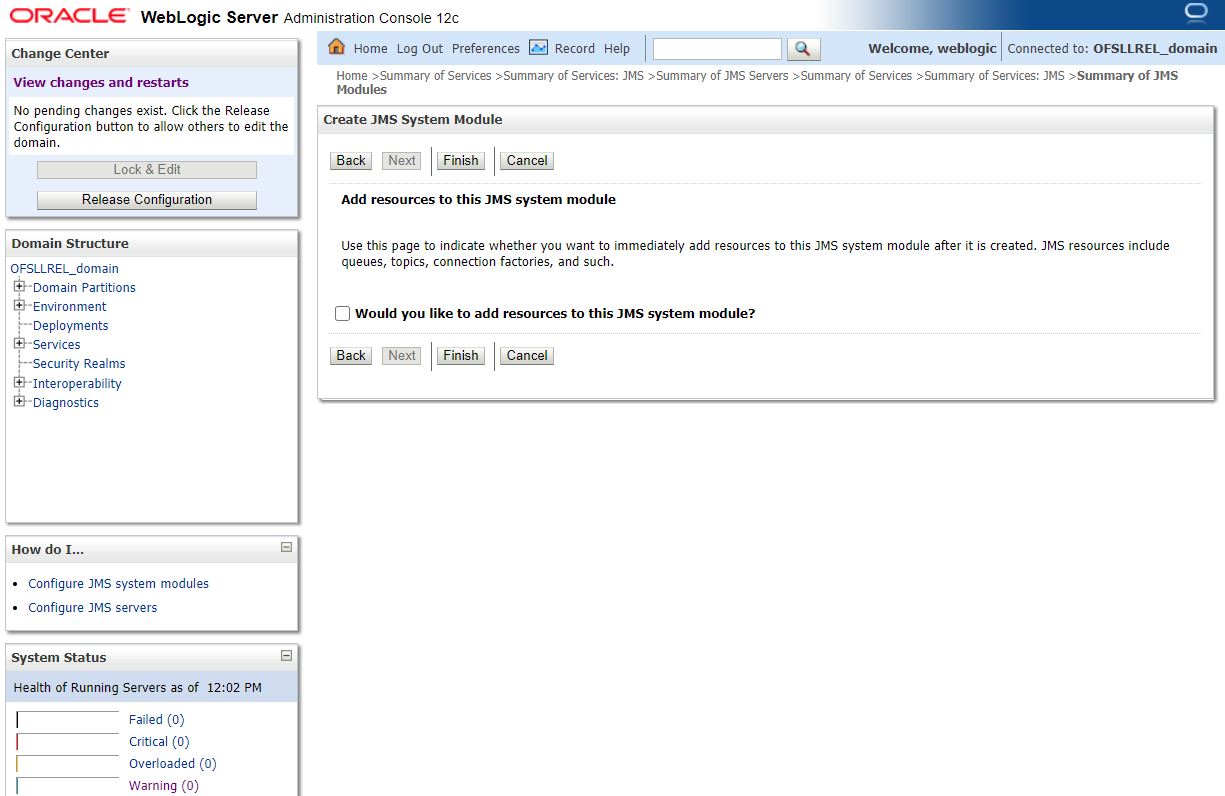Viewport: 1225px width, 796px height.
Task: Expand the Services tree node
Action: pyautogui.click(x=19, y=344)
